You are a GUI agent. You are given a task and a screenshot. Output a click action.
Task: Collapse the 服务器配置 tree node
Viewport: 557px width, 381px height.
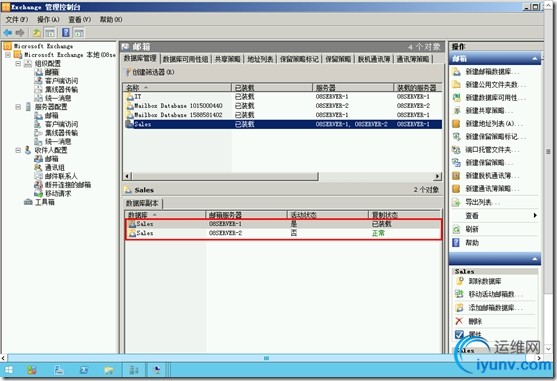pyautogui.click(x=18, y=107)
